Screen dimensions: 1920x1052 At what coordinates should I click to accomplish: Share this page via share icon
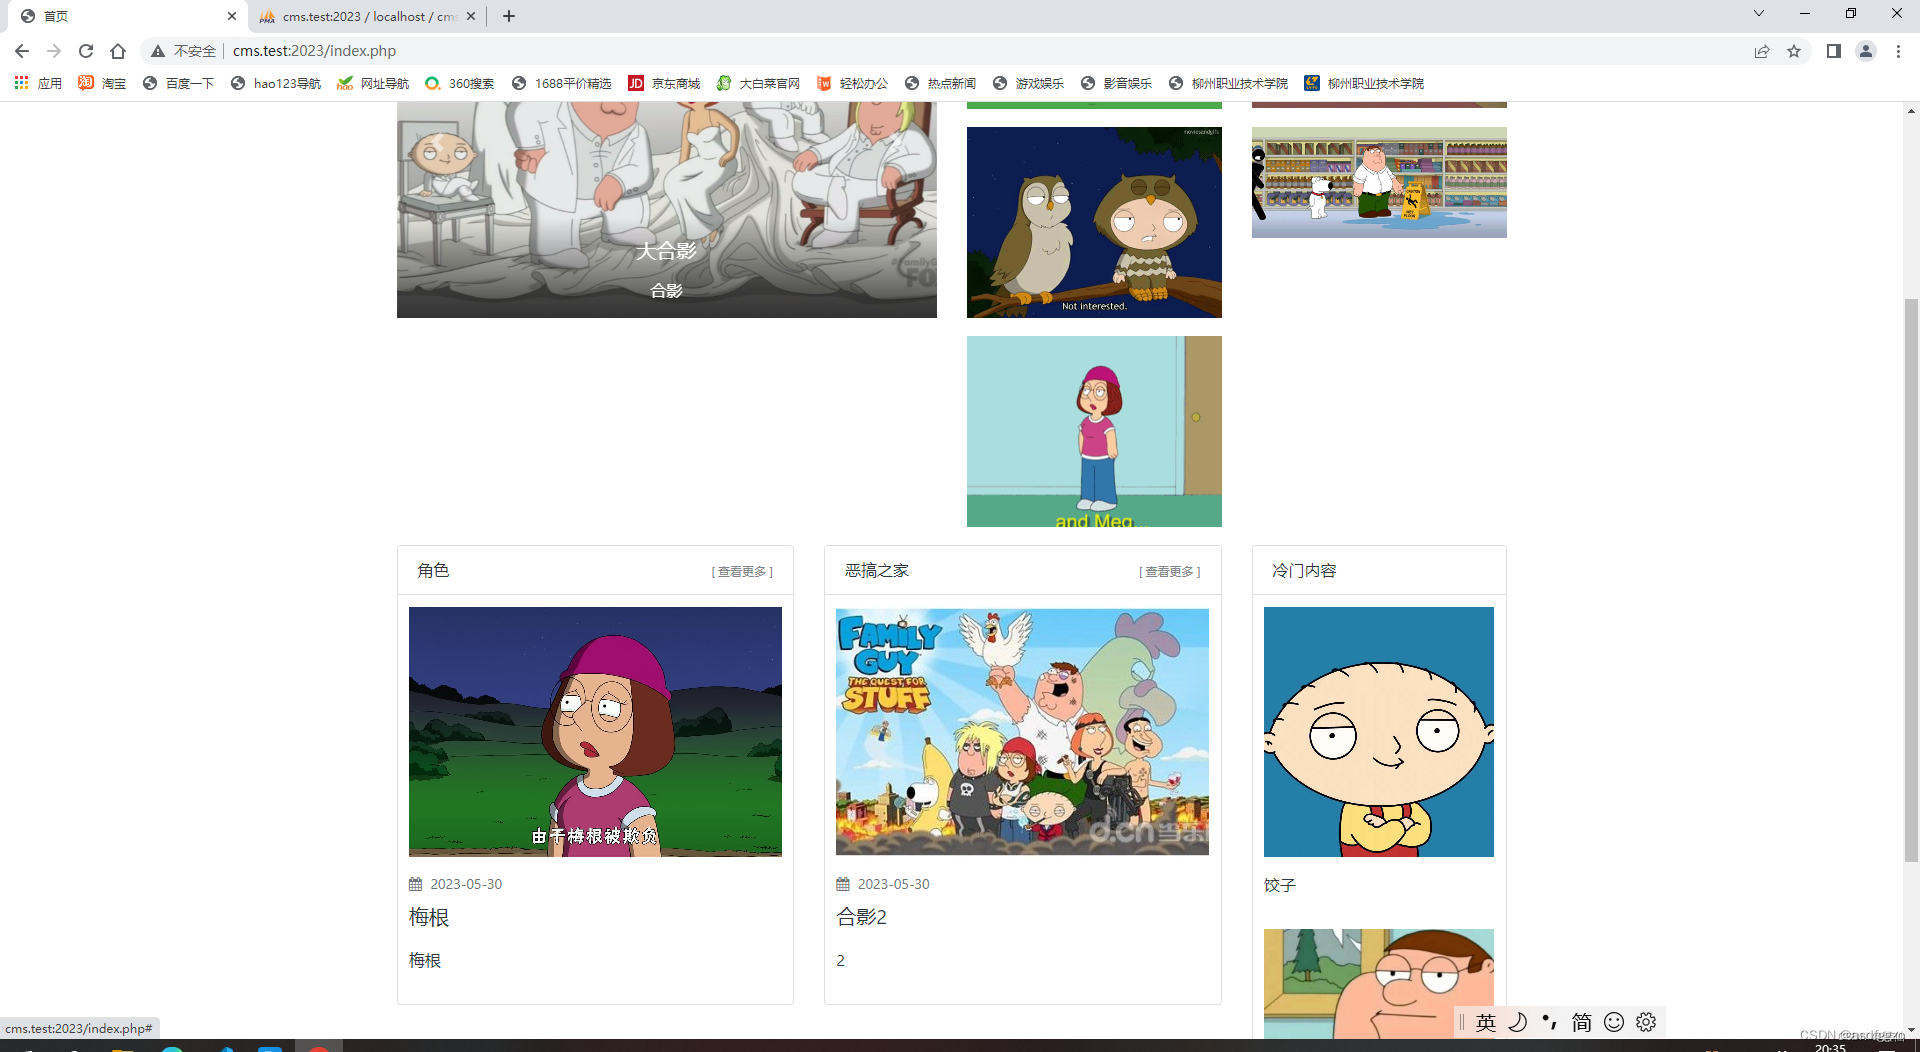pos(1762,51)
